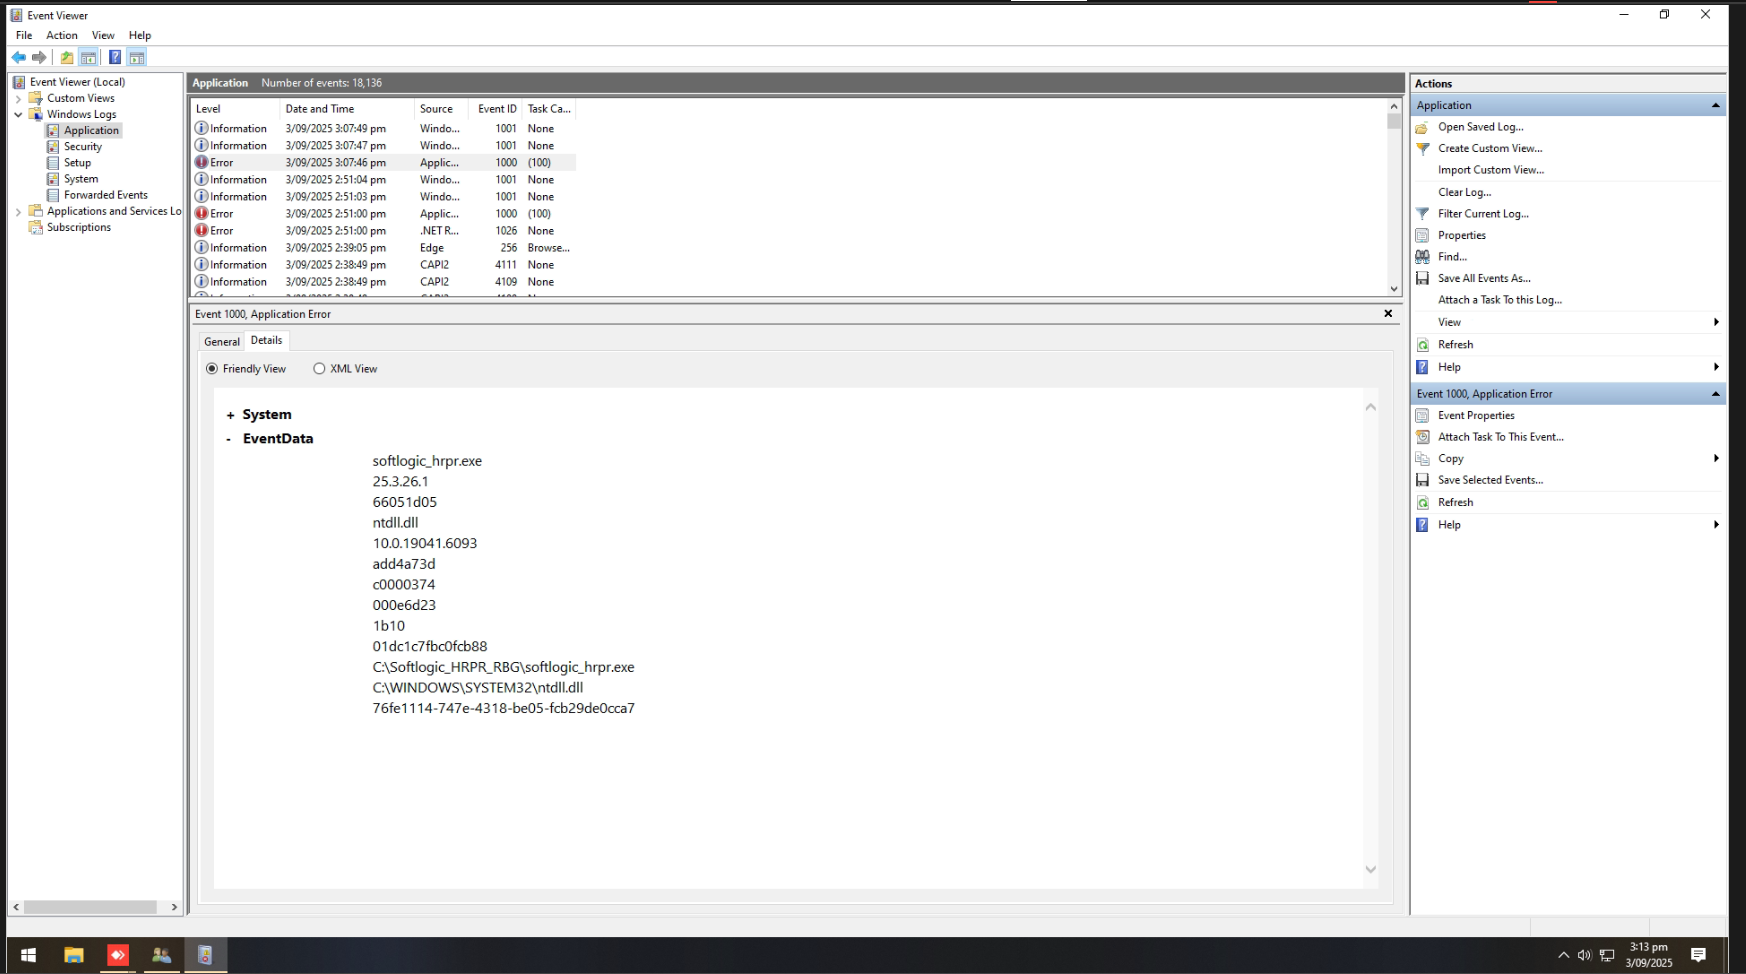The image size is (1746, 974).
Task: Open File Explorer from the taskbar
Action: [x=73, y=955]
